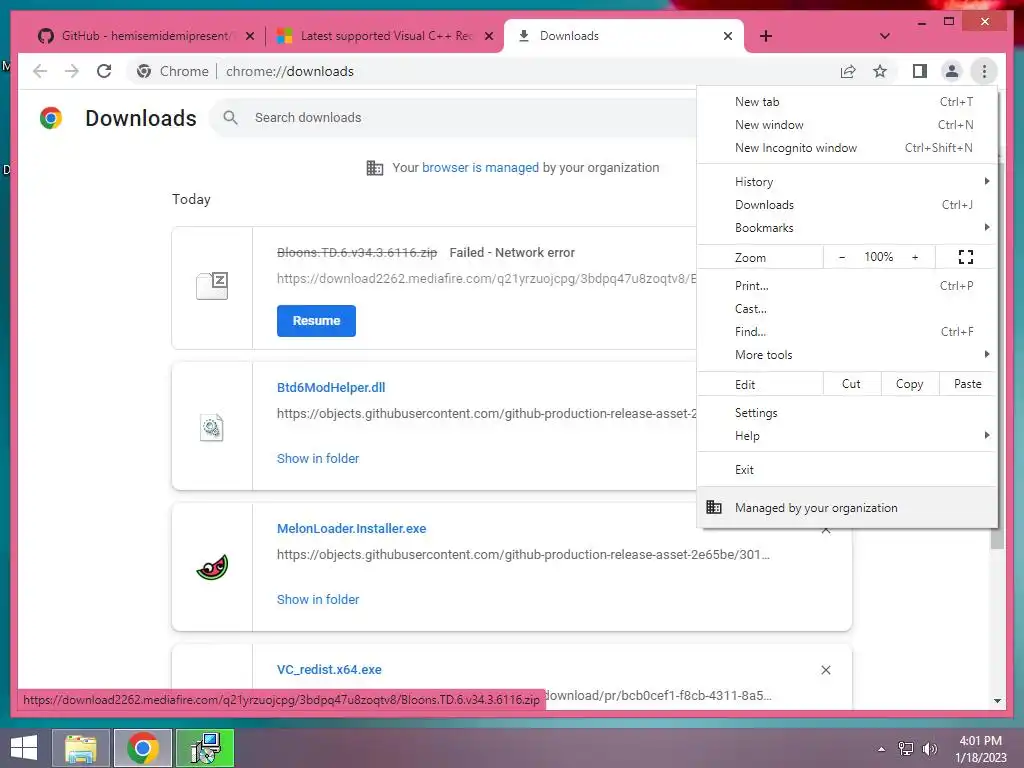Screen dimensions: 1024x768
Task: Click the Bloons zip file icon
Action: click(x=212, y=286)
